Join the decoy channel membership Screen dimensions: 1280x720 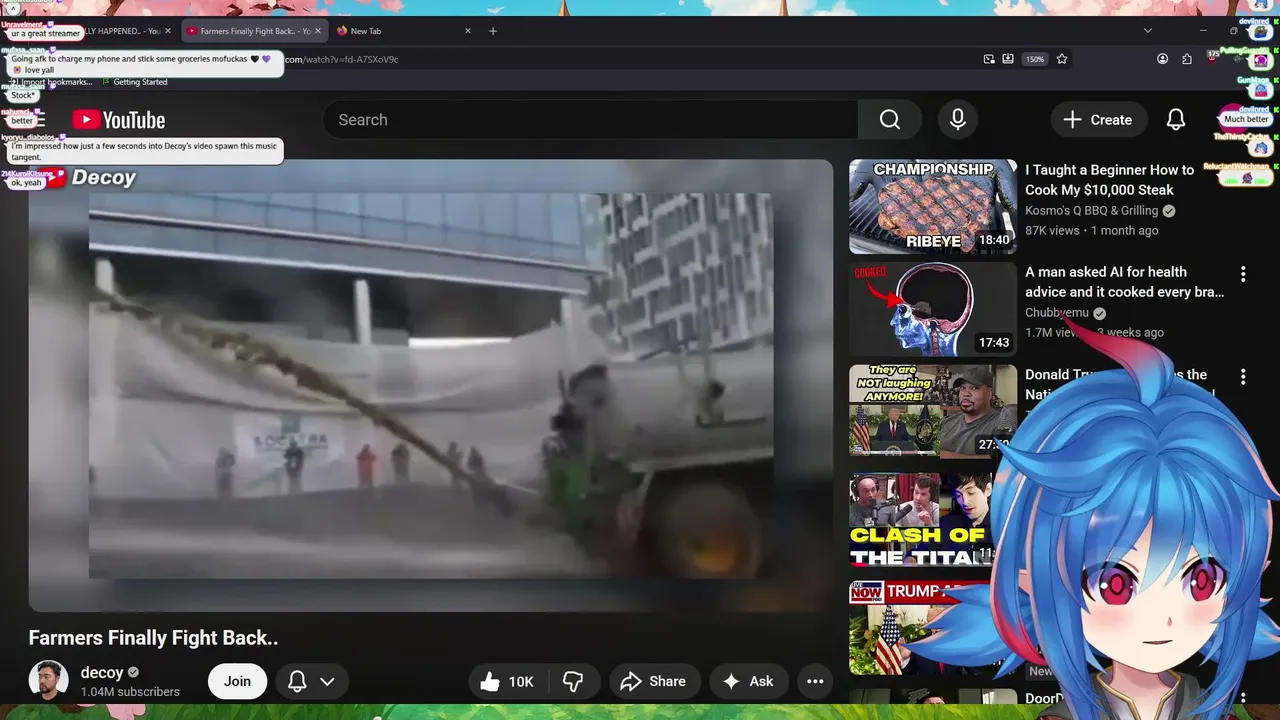(x=237, y=681)
